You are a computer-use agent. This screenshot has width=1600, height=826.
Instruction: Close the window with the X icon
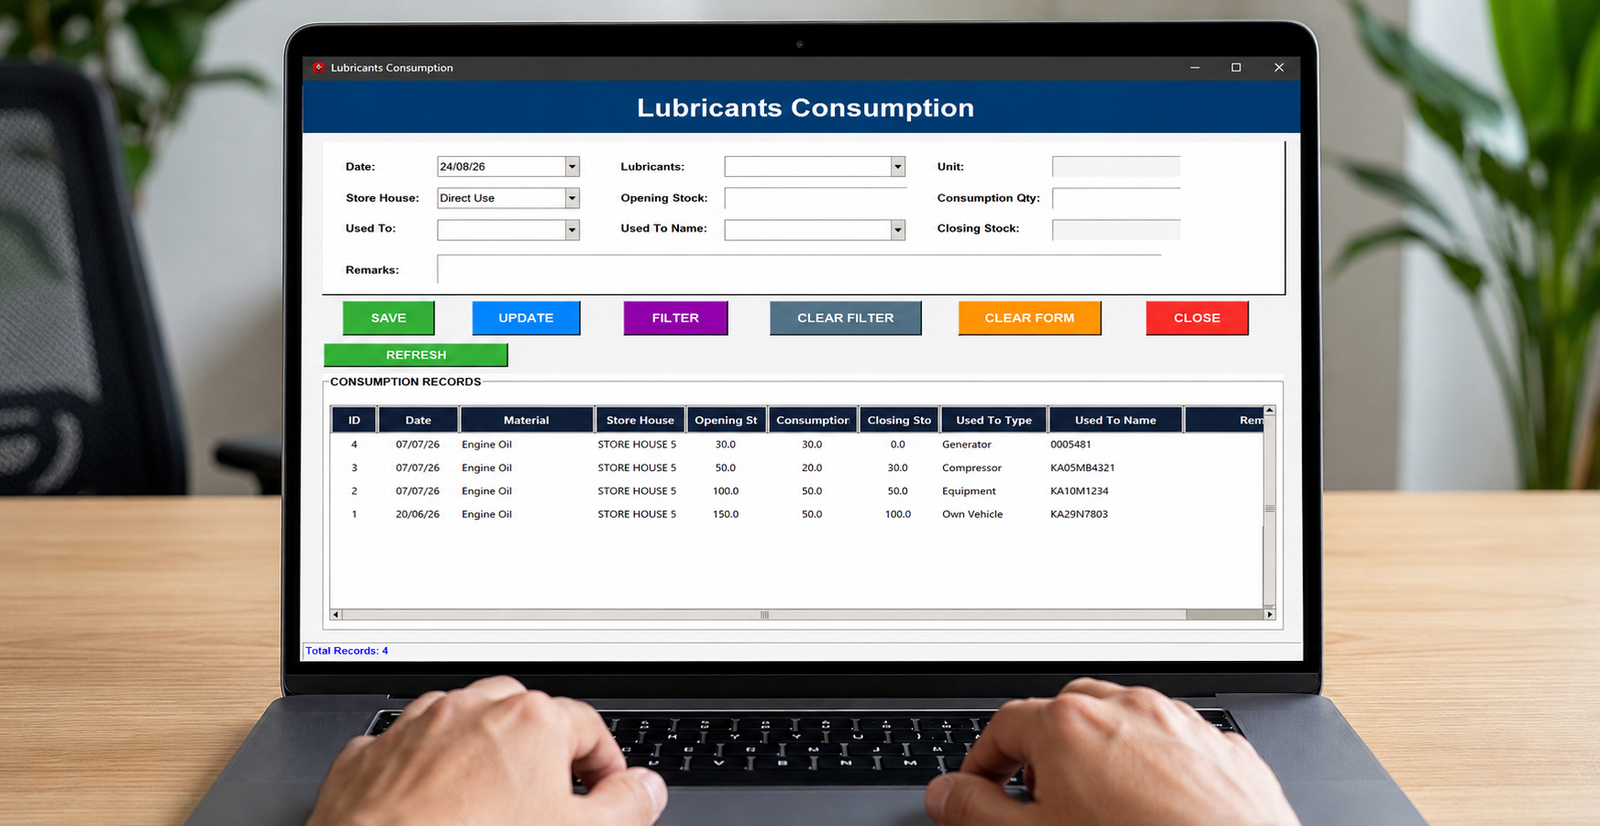click(x=1279, y=68)
